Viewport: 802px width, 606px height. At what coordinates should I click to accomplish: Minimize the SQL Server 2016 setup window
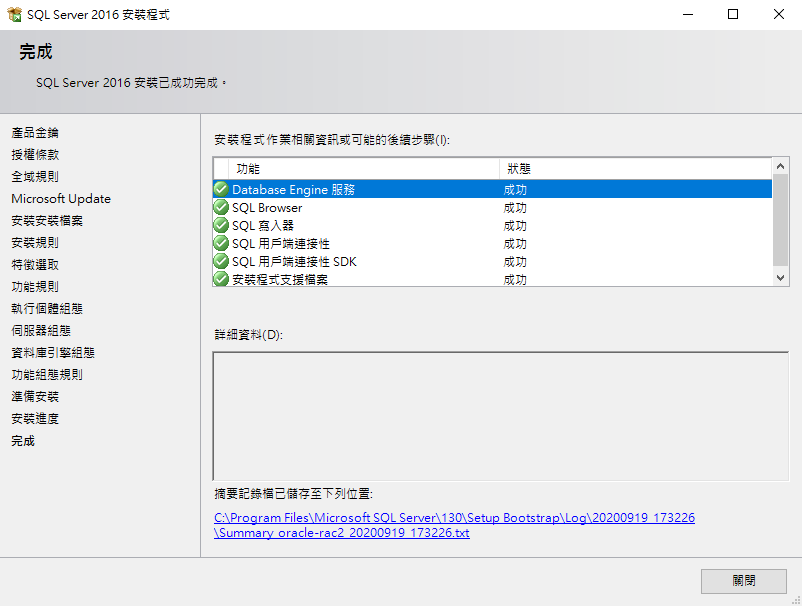click(x=688, y=14)
